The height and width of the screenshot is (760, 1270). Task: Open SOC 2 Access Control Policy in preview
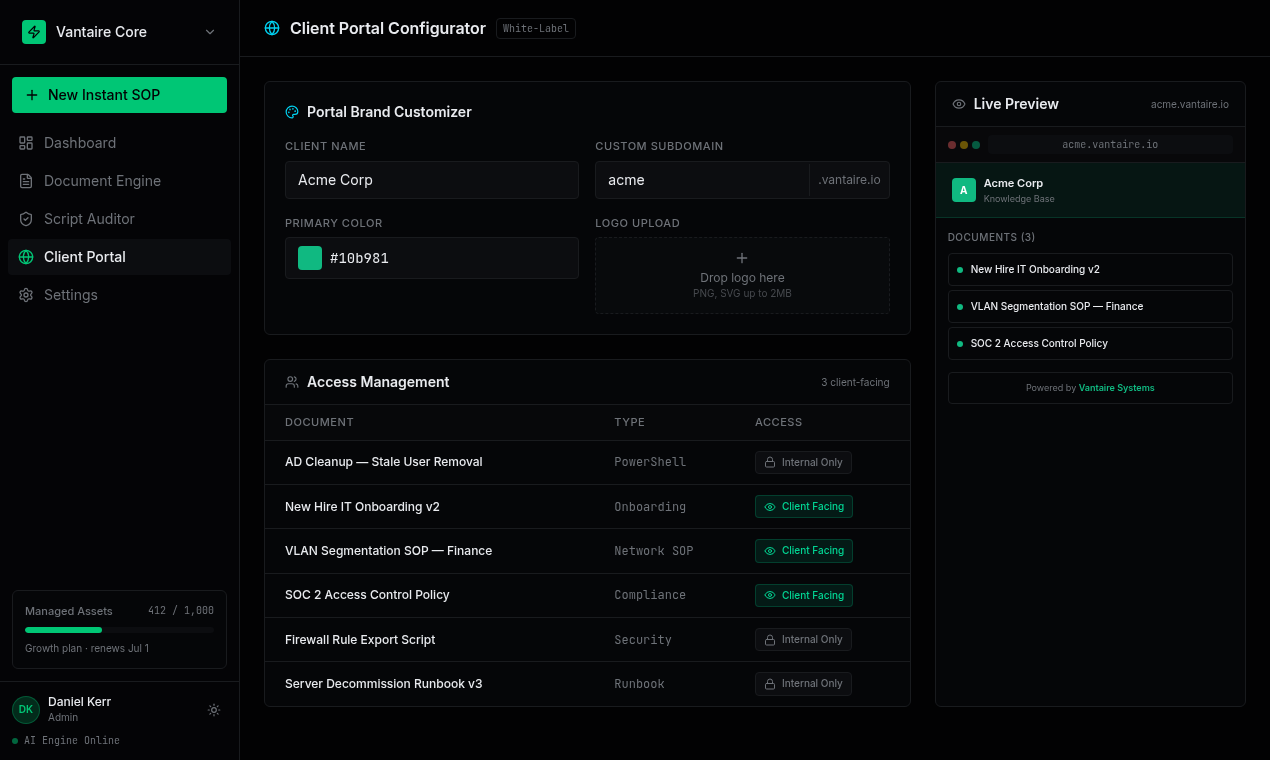[x=1090, y=343]
